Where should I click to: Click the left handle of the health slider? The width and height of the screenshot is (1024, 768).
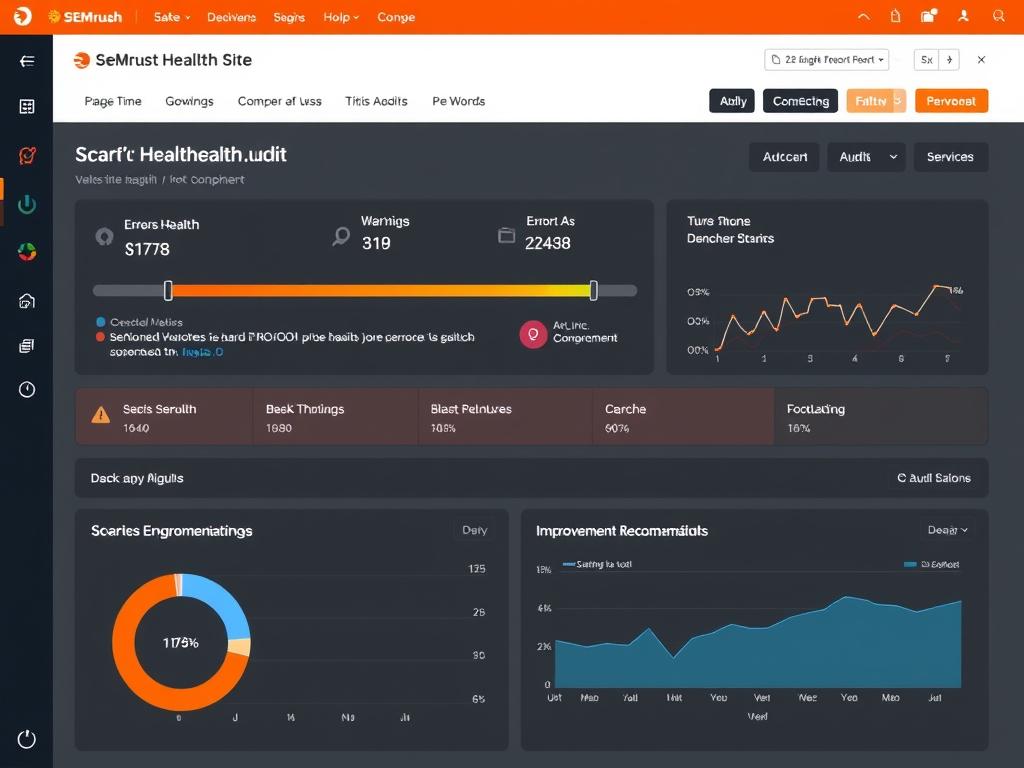point(168,291)
